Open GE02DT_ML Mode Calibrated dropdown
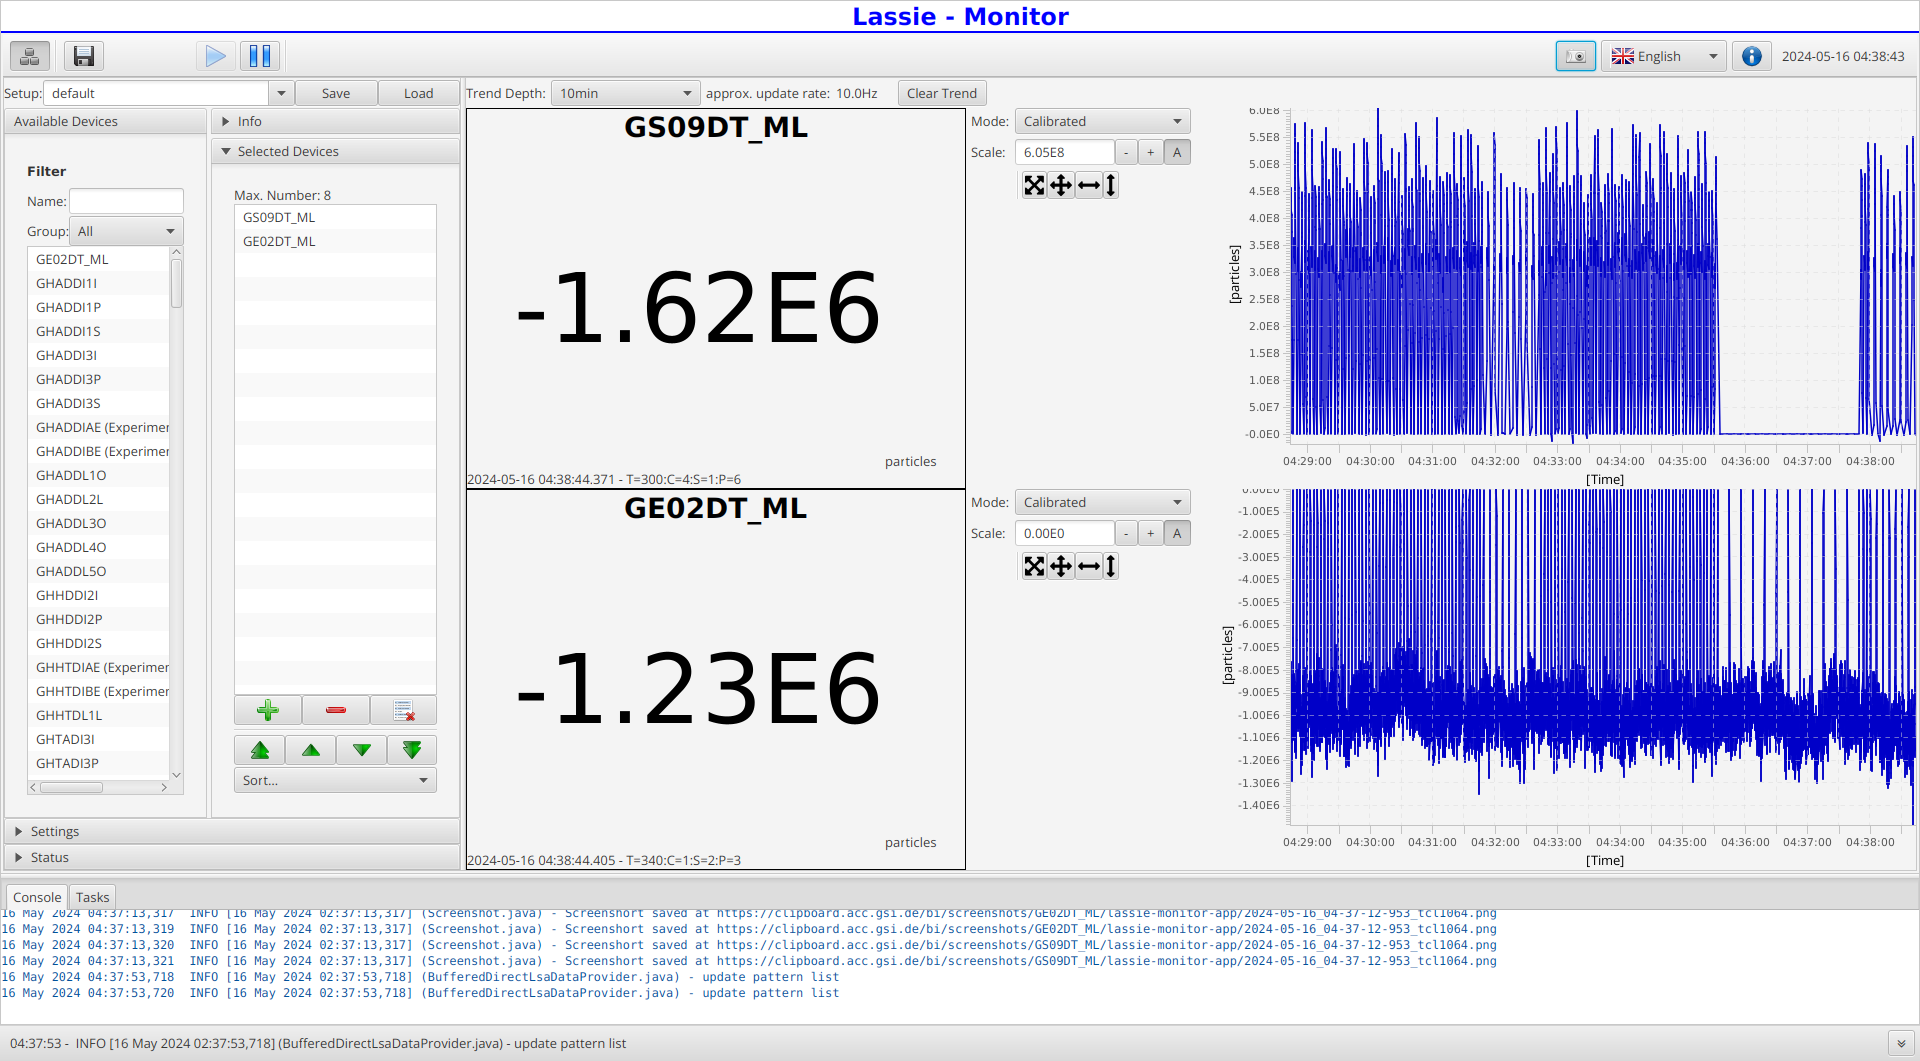1920x1061 pixels. (x=1102, y=502)
